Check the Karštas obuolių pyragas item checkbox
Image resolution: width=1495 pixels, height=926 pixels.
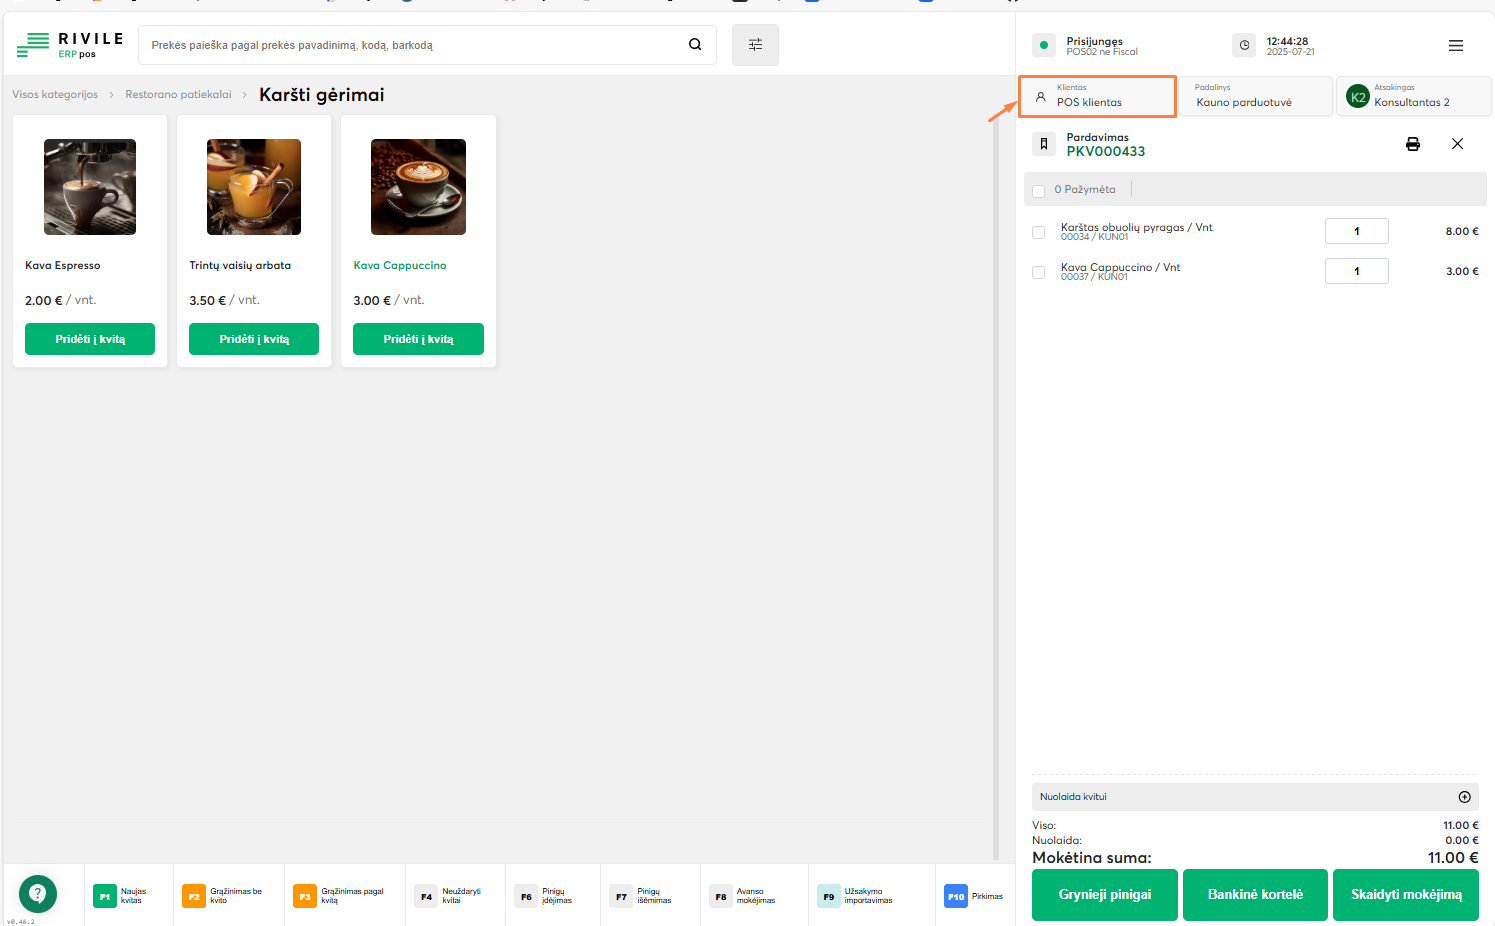[1039, 232]
